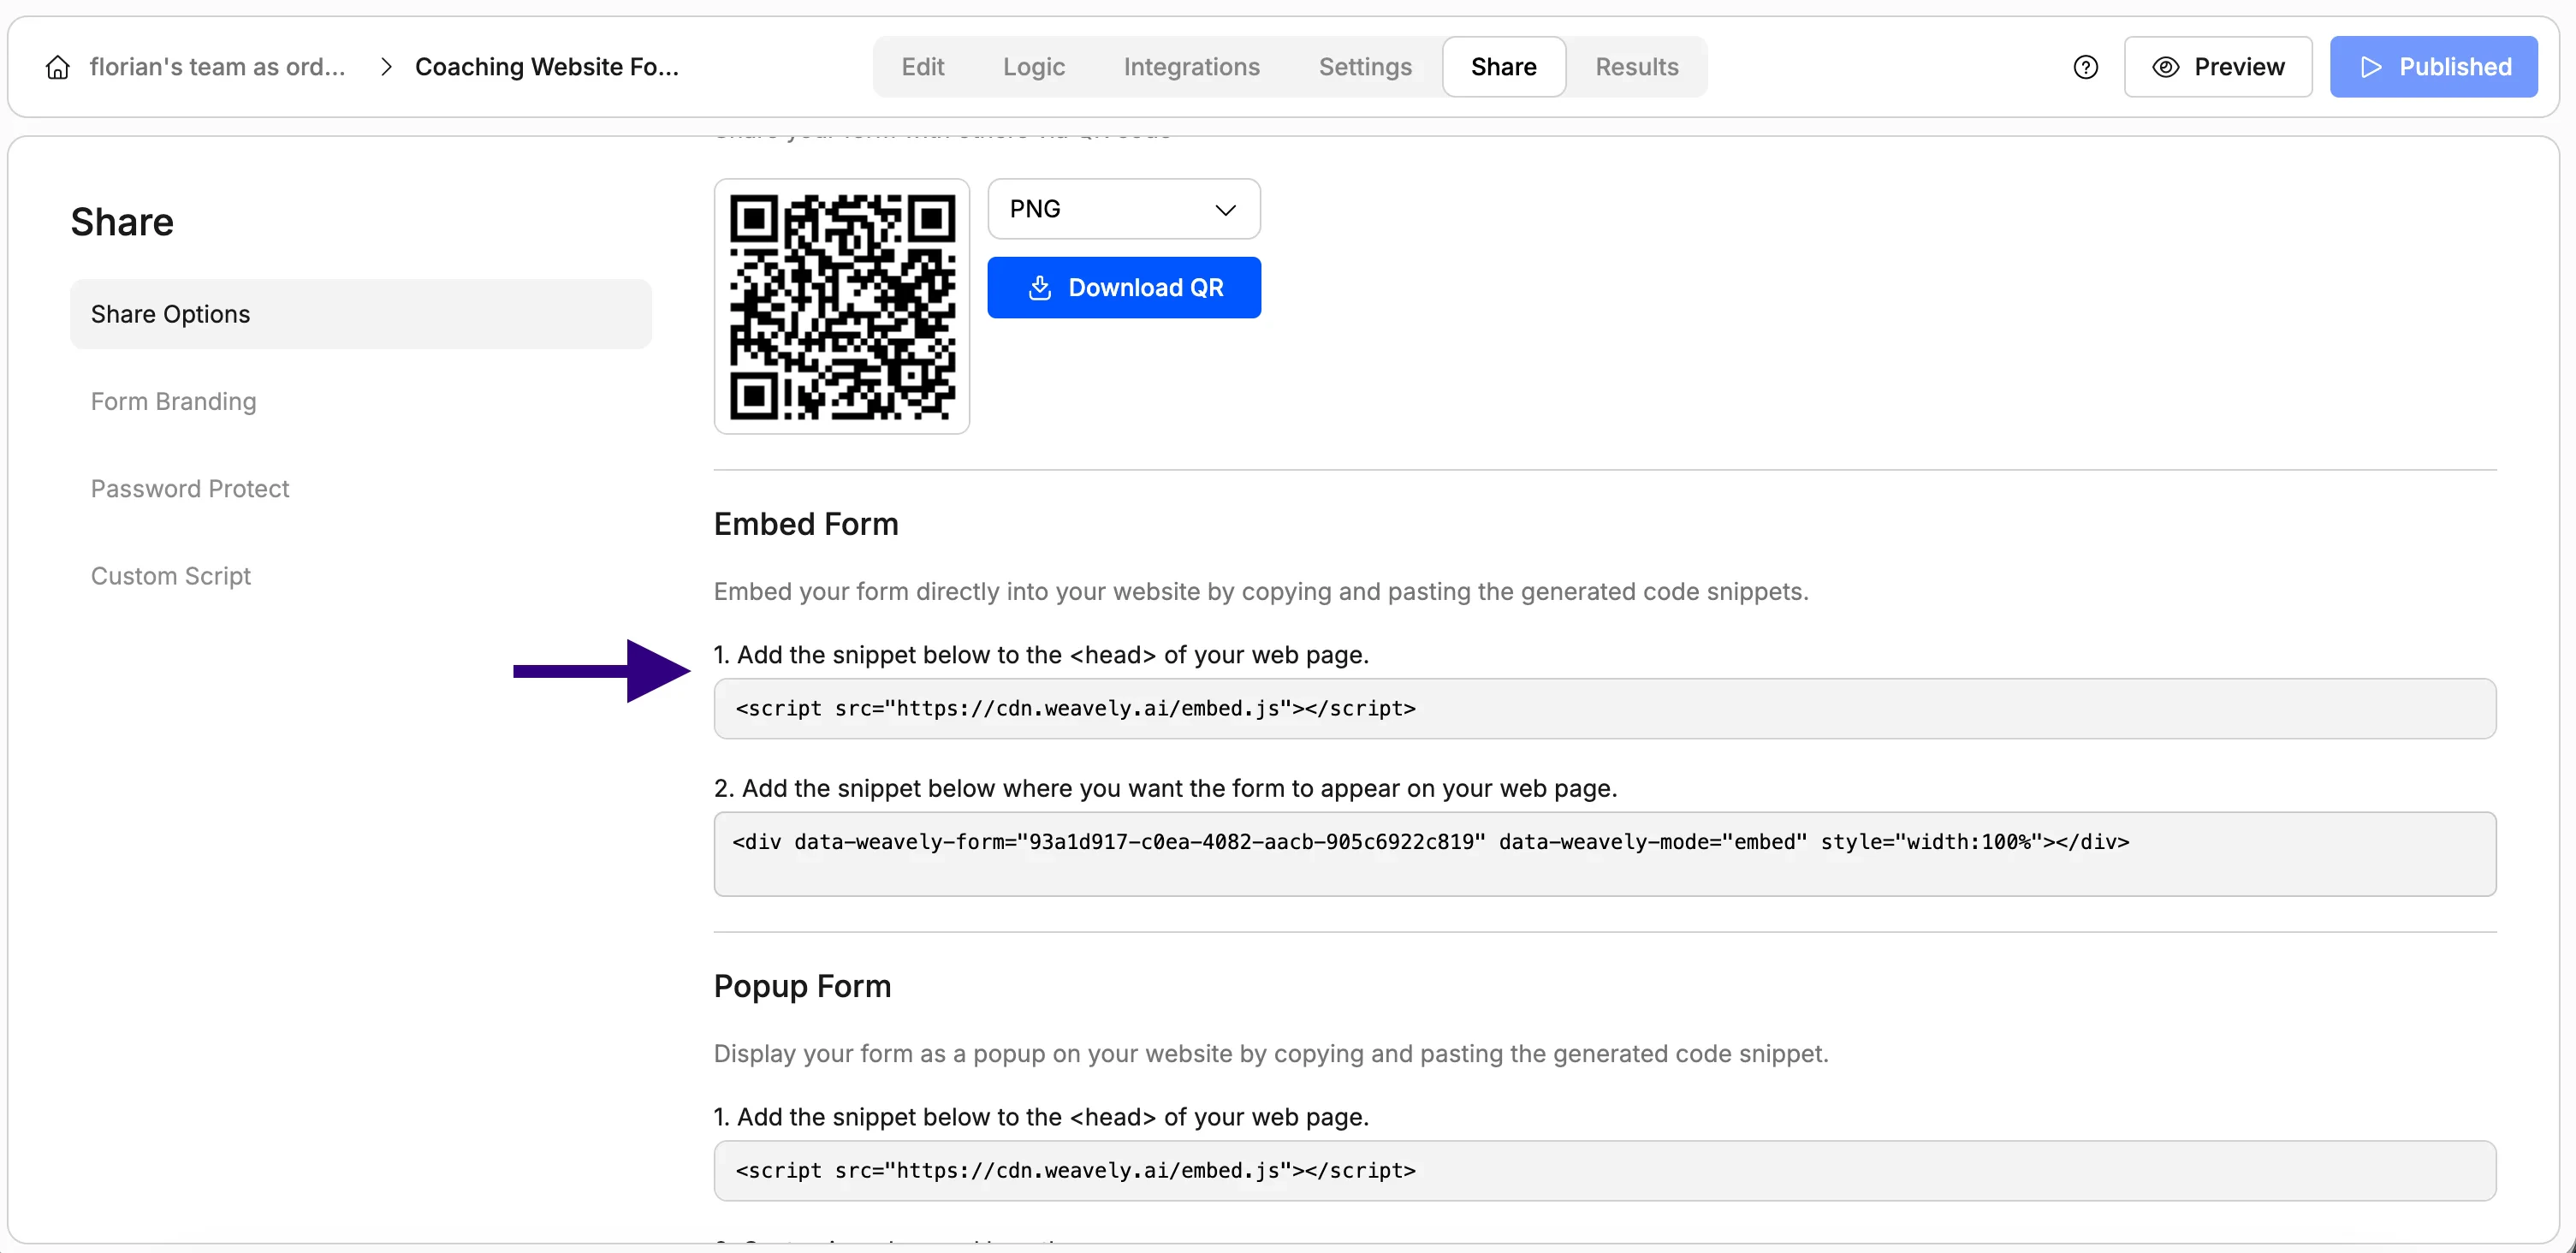The image size is (2576, 1253).
Task: Open the PNG format dropdown
Action: [1123, 208]
